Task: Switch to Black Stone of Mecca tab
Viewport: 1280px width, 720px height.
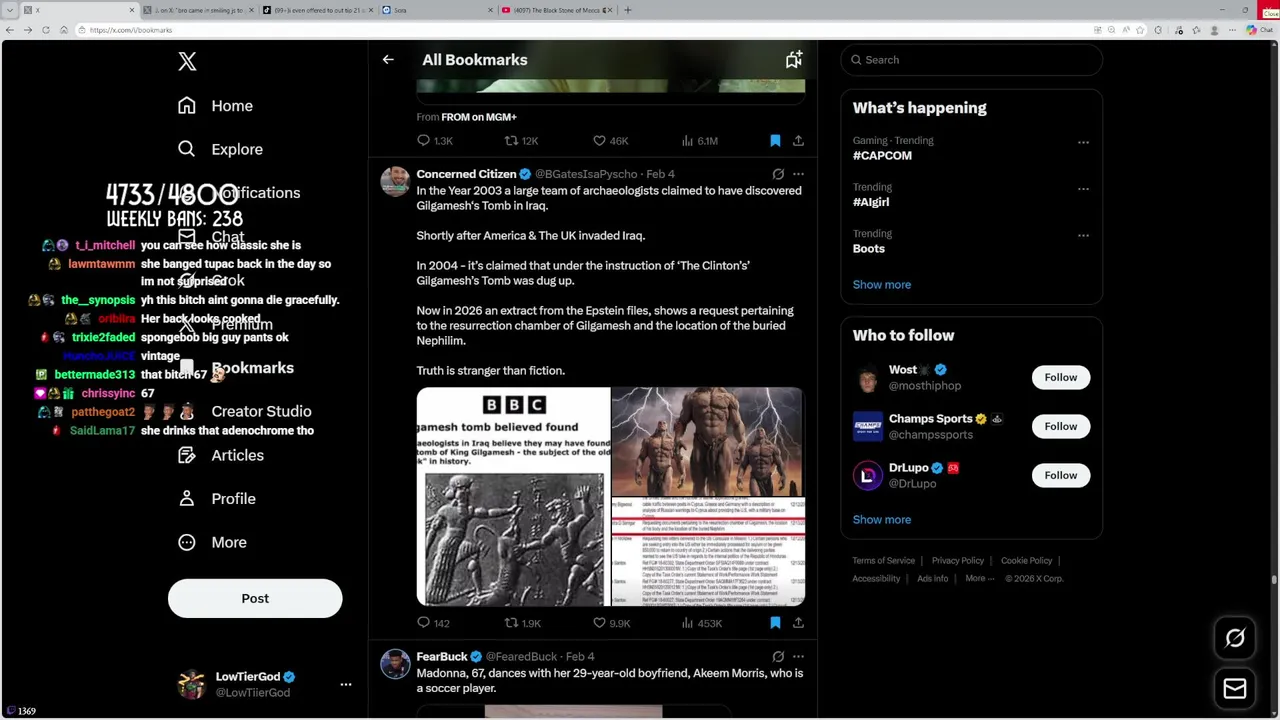Action: click(x=555, y=10)
